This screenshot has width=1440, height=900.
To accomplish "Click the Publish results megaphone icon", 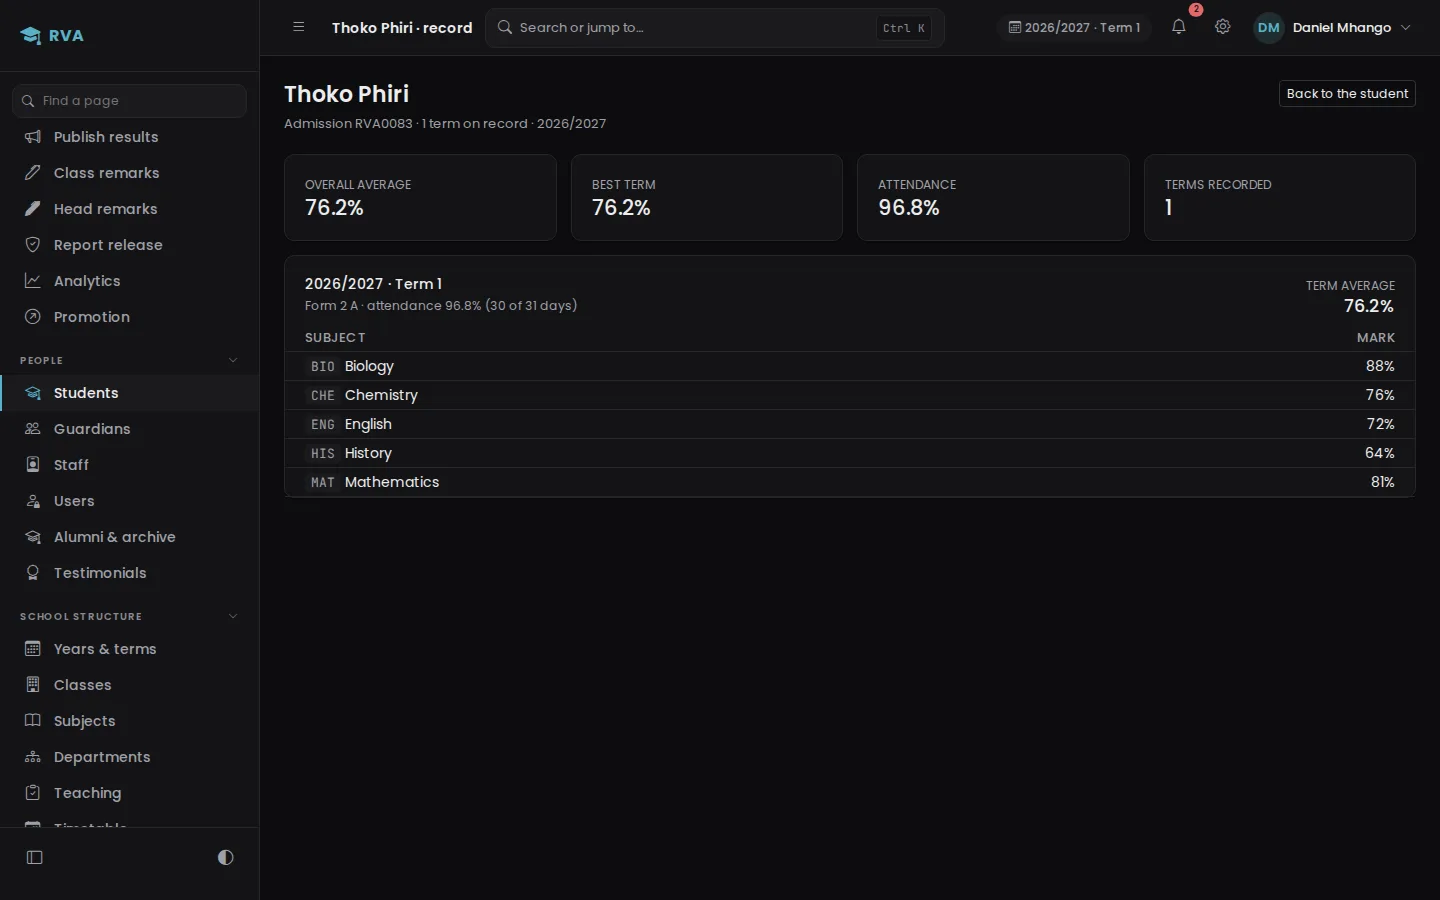I will tap(33, 137).
